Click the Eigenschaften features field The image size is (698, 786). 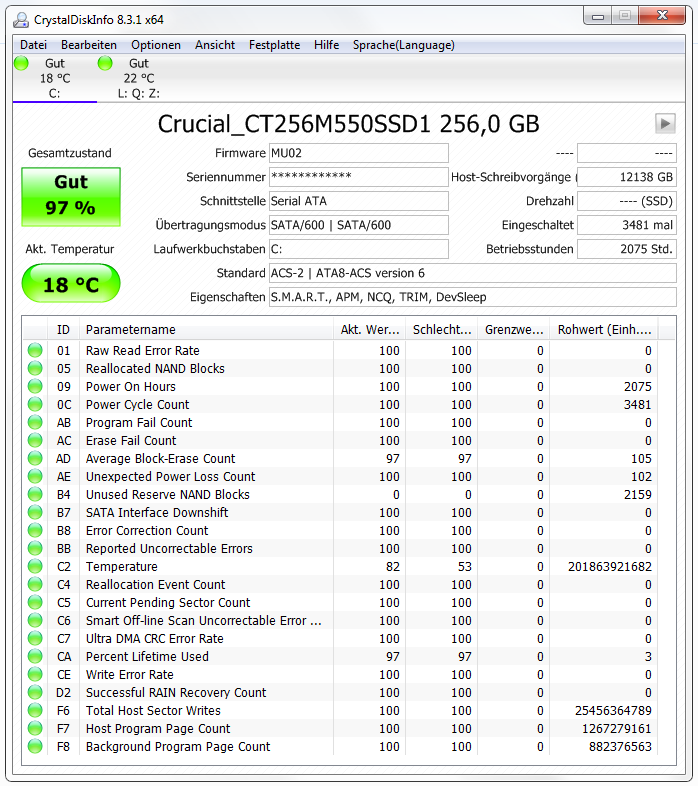pyautogui.click(x=472, y=297)
